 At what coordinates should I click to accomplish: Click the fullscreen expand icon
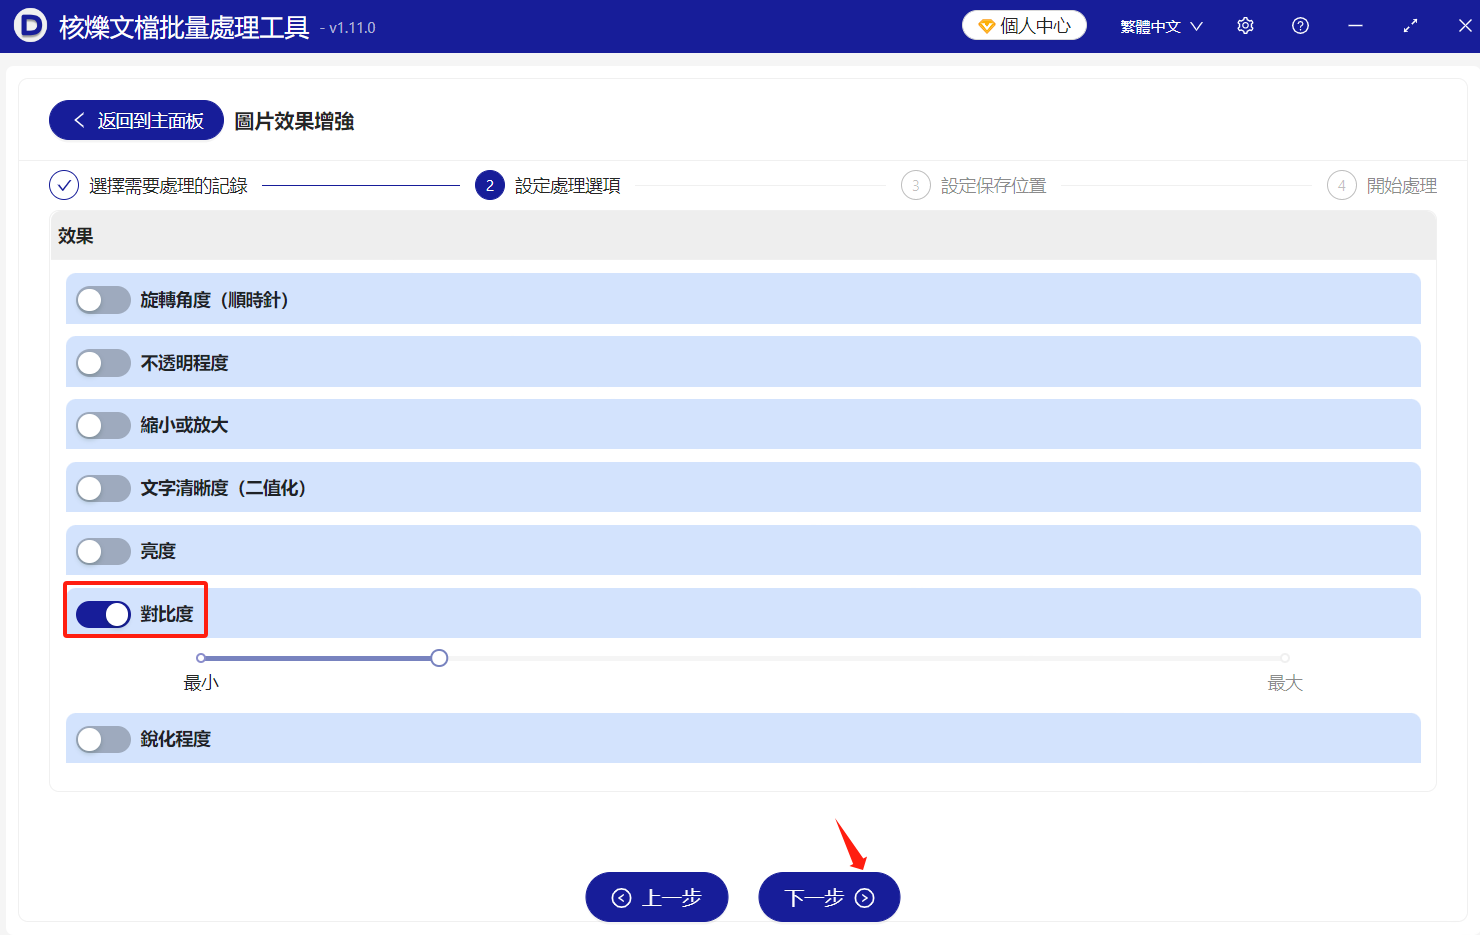[x=1410, y=25]
